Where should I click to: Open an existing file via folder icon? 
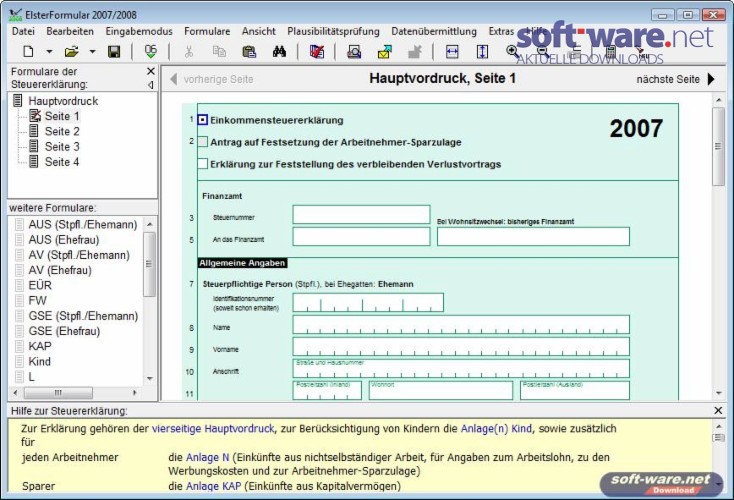coord(71,51)
